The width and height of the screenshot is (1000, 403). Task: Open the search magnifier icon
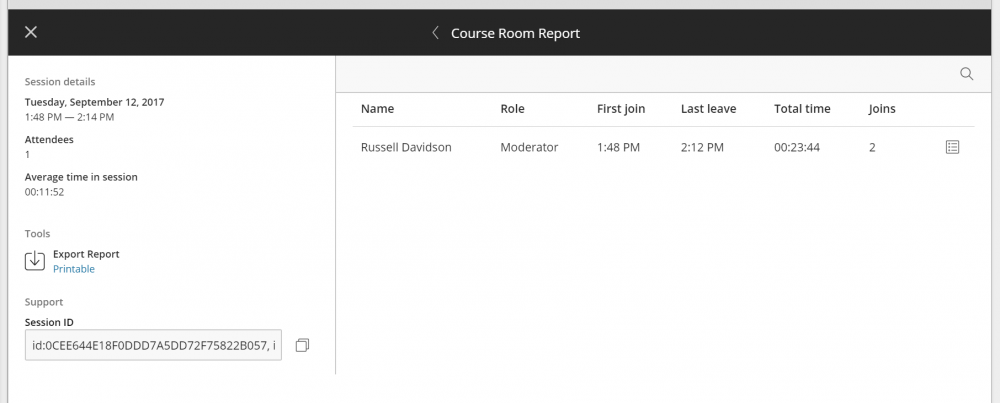pos(966,74)
